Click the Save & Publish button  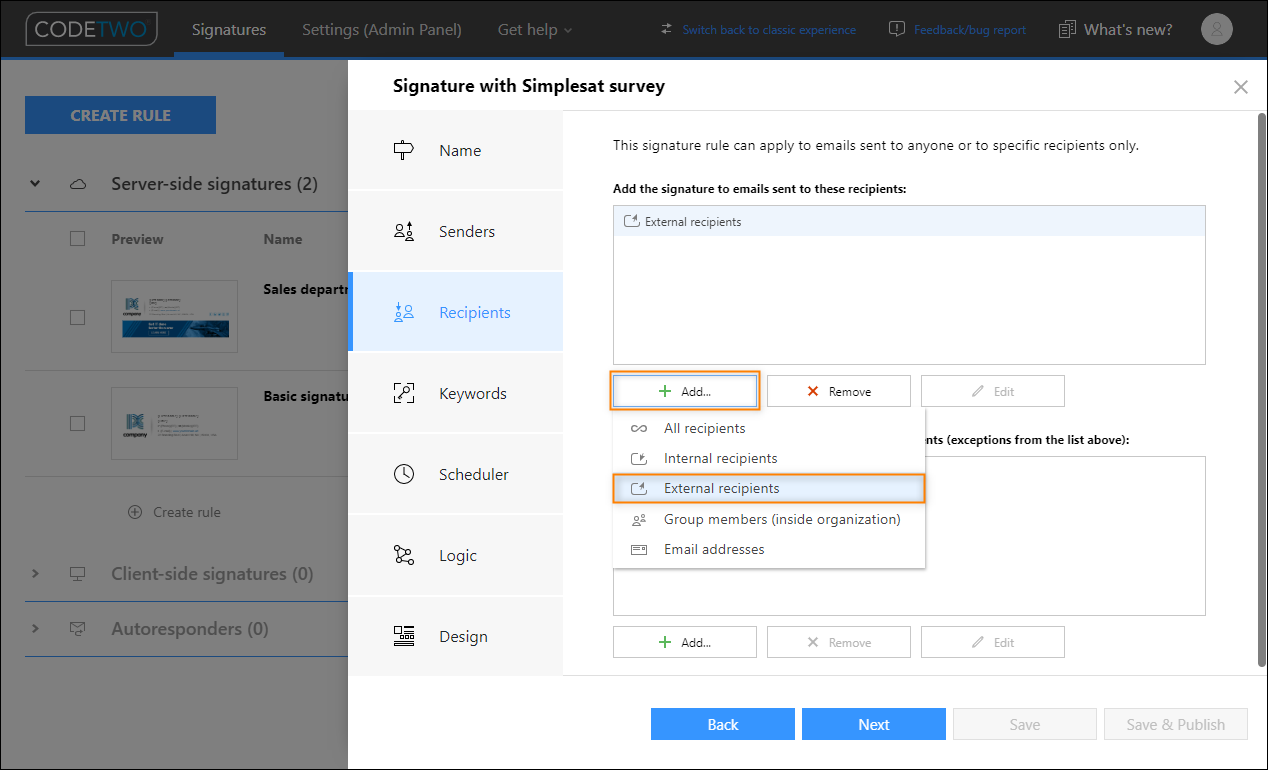[1176, 725]
